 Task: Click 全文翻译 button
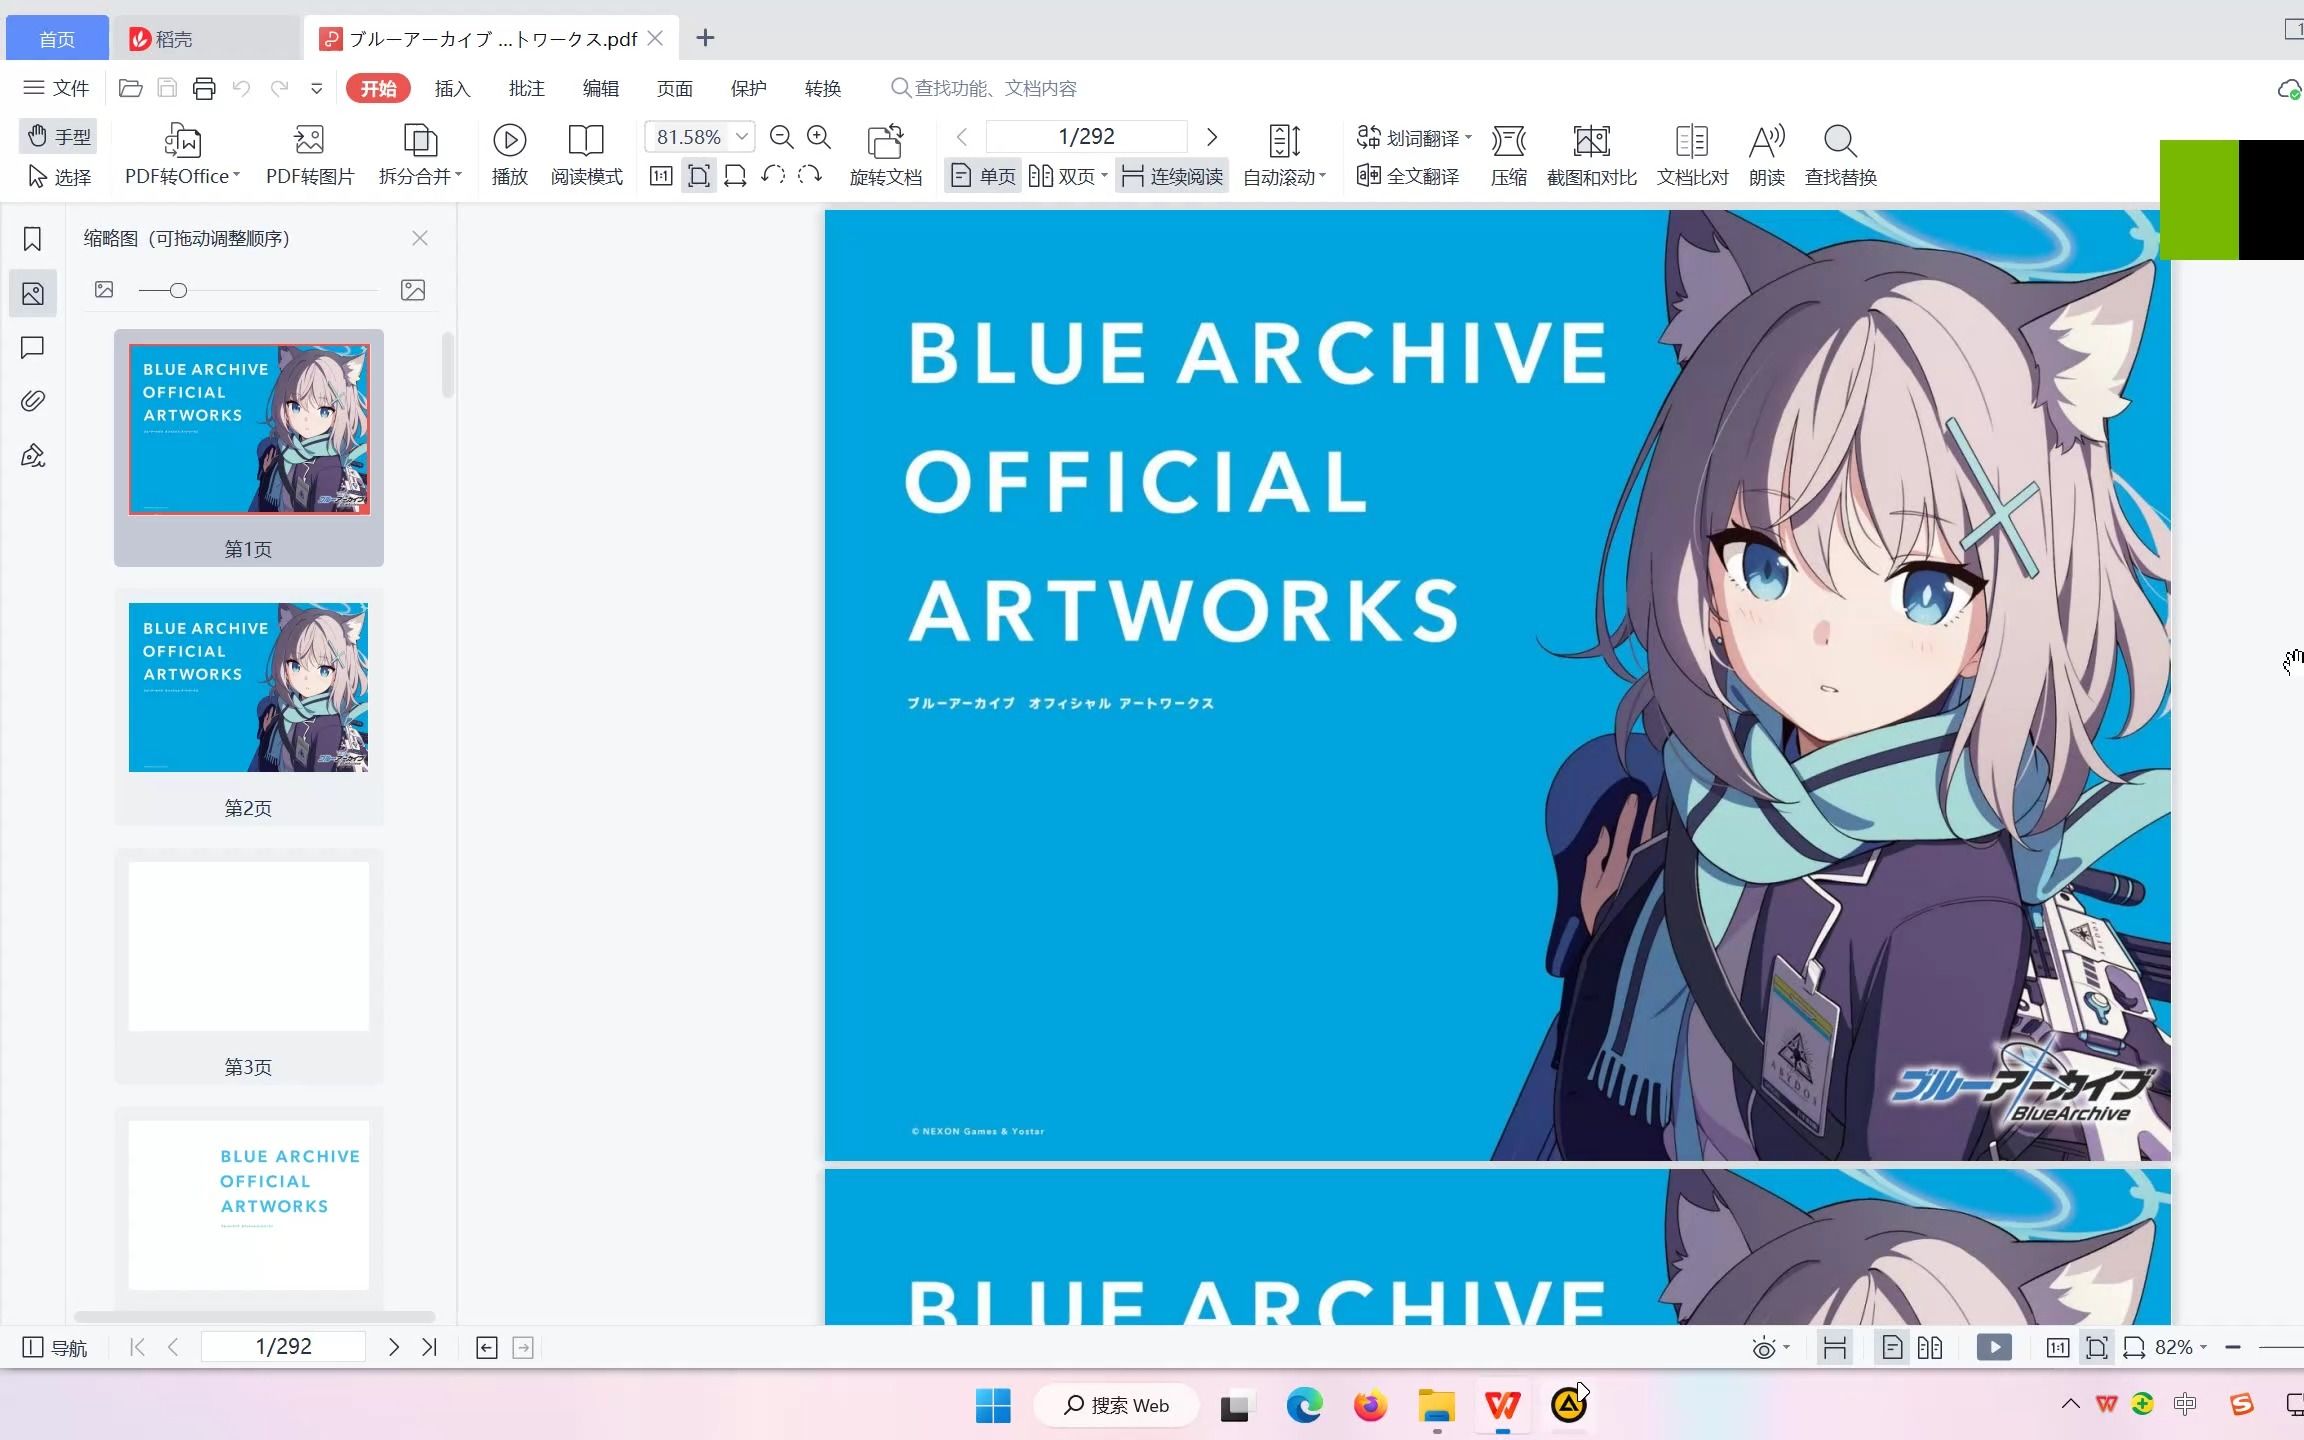1408,177
